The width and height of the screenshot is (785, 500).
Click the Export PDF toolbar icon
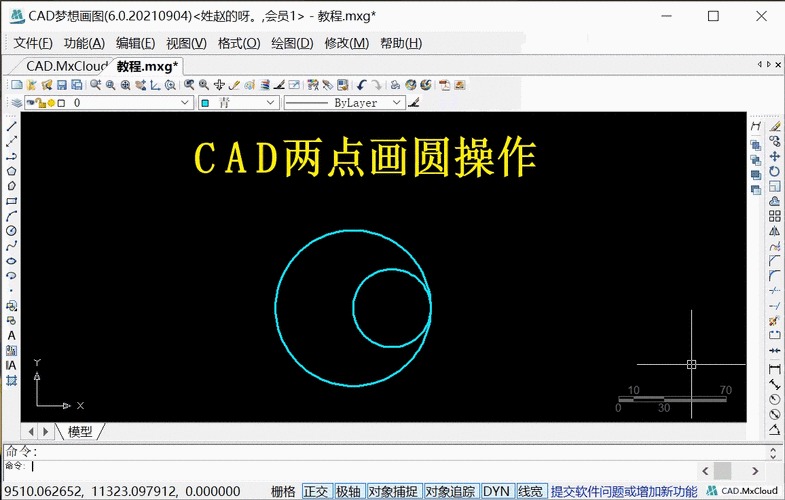click(x=445, y=85)
